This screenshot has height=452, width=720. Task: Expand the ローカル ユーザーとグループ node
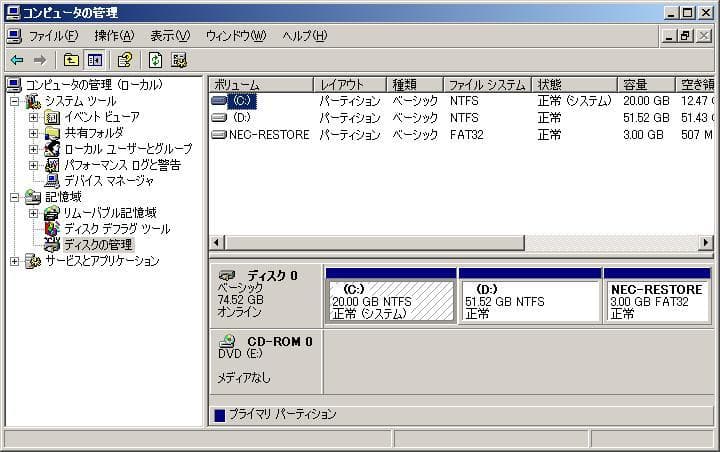click(x=33, y=149)
